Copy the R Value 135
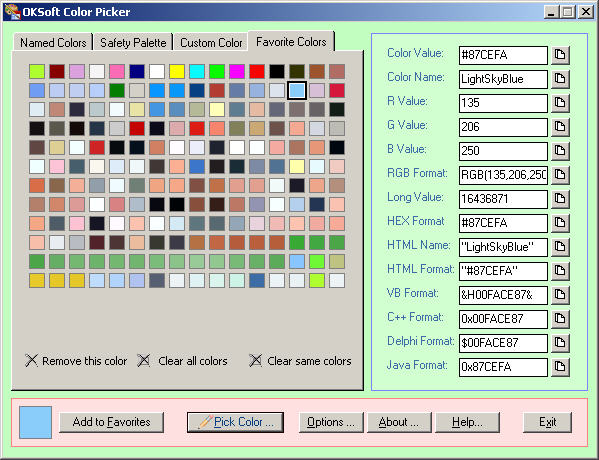 pos(560,103)
